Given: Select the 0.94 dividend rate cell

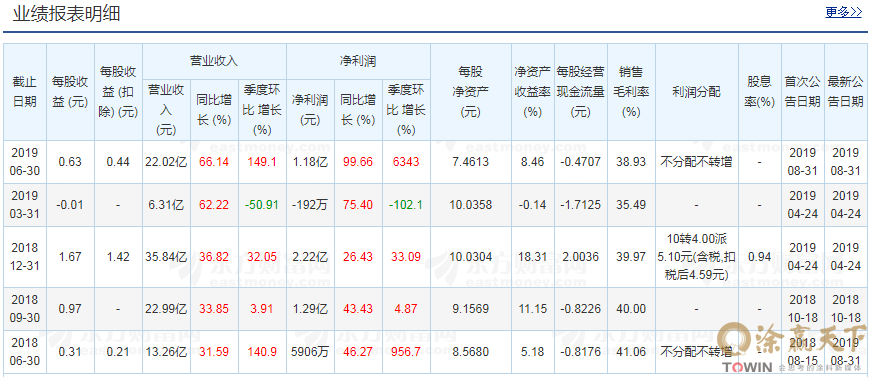Looking at the screenshot, I should click(x=760, y=257).
